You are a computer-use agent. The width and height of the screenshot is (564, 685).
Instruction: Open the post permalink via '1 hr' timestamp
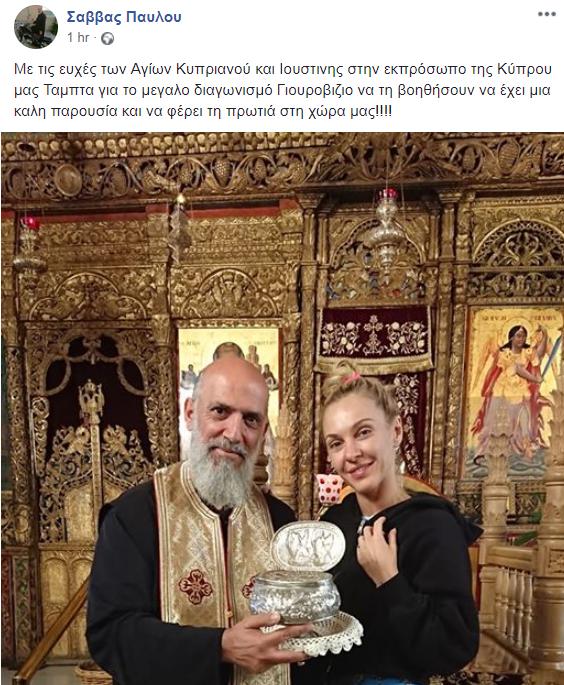(78, 38)
